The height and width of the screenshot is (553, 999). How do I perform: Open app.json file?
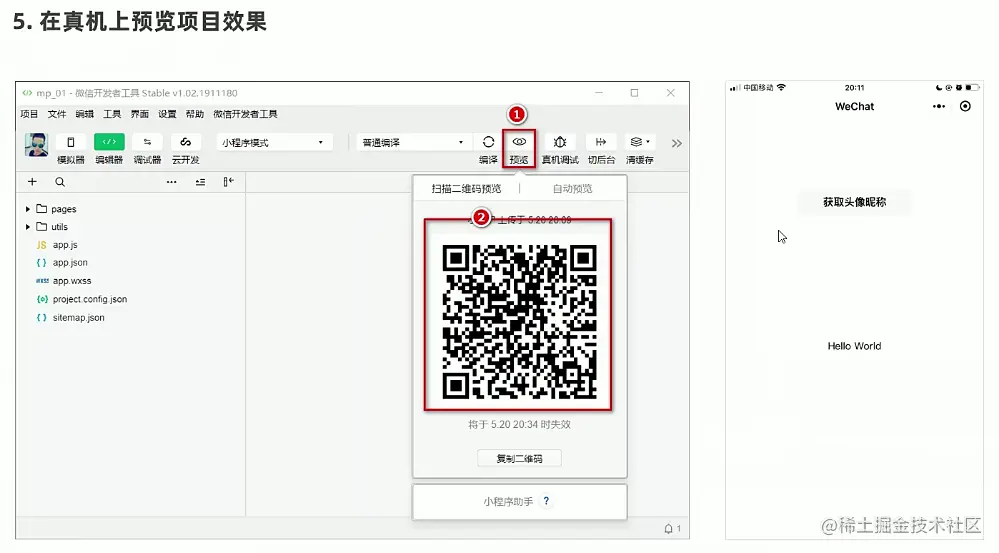pyautogui.click(x=70, y=262)
